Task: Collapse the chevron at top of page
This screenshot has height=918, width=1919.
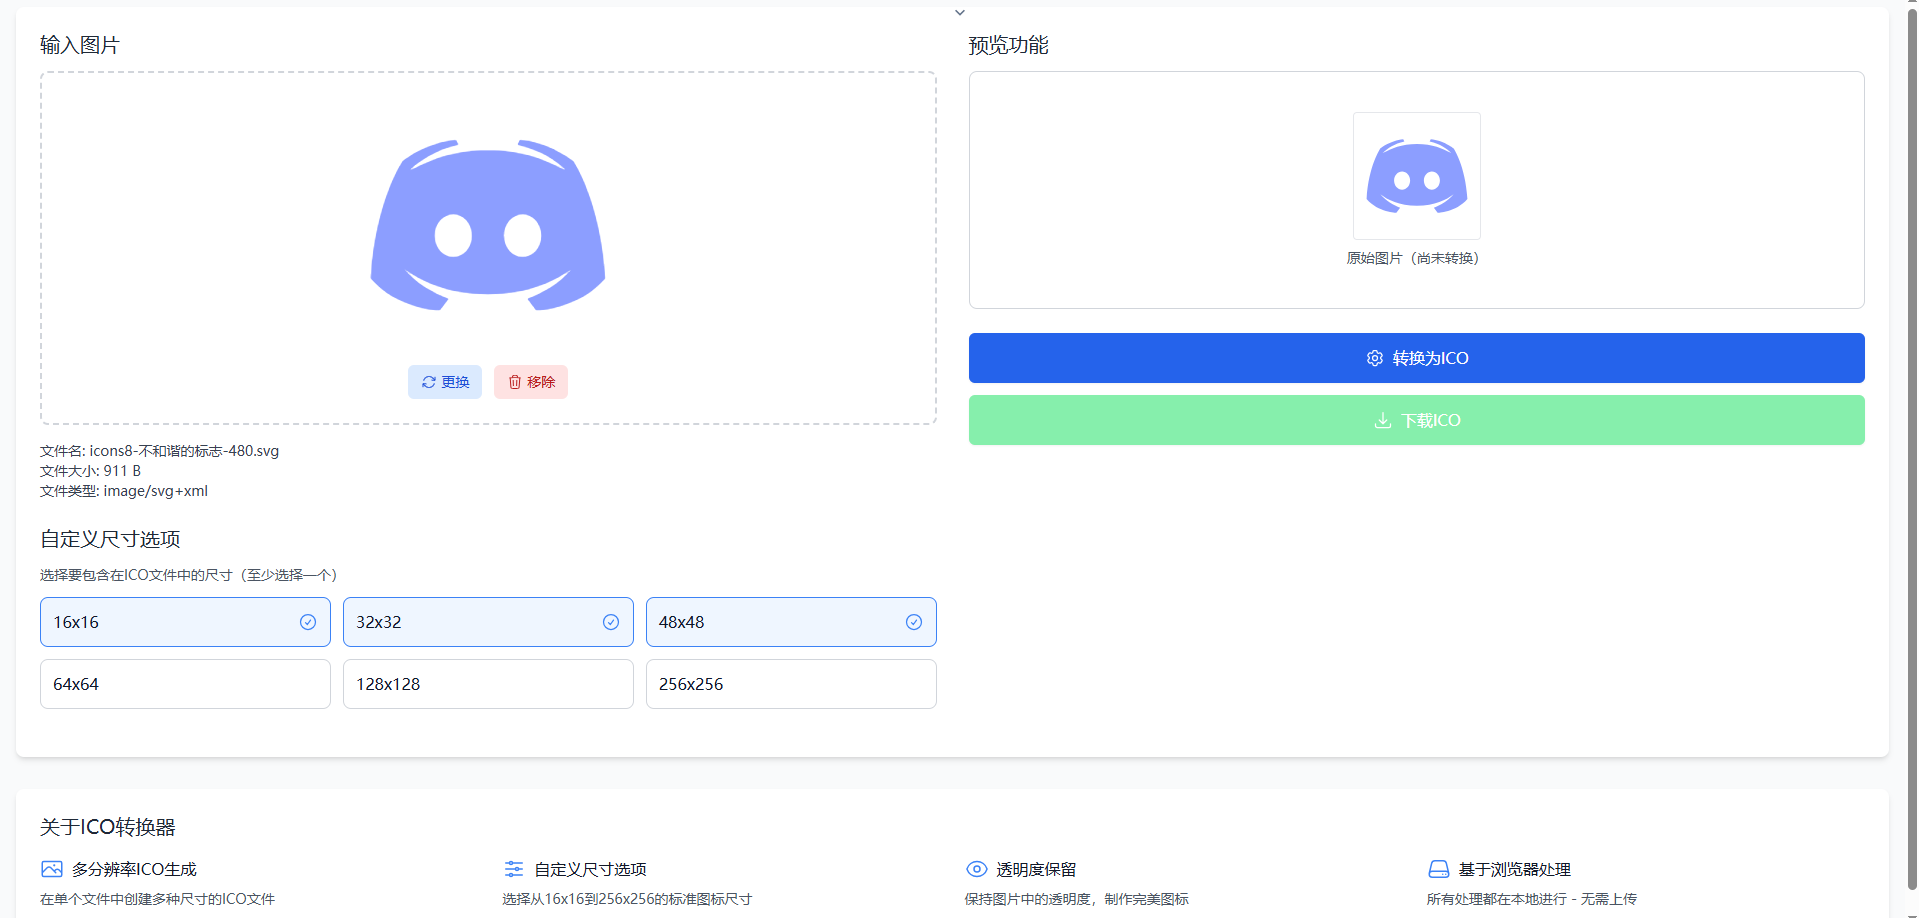Action: click(x=959, y=12)
